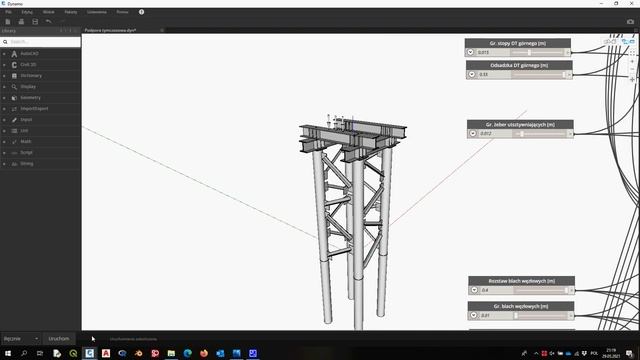Expand 'Odsadzka DT górnego' slider settings
640x360 pixels.
pos(472,74)
